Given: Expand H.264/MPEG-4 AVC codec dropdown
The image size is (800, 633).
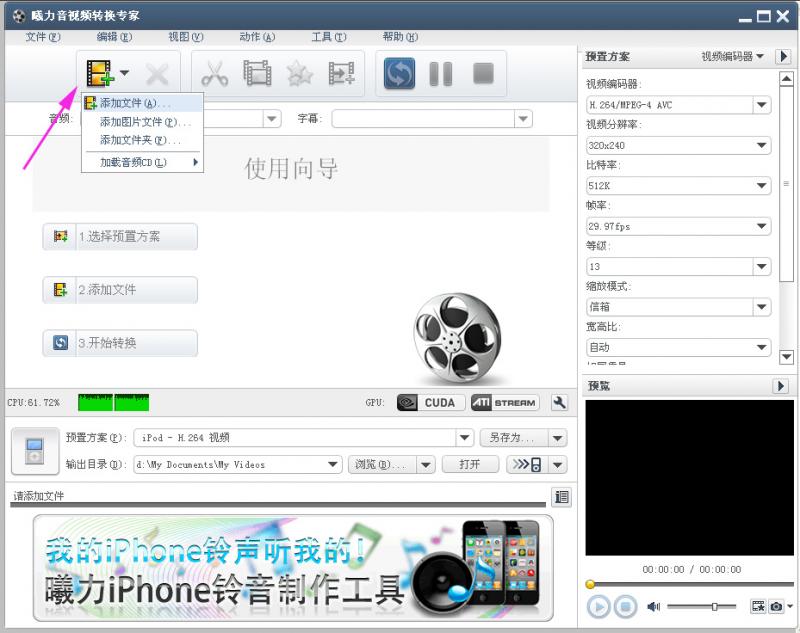Looking at the screenshot, I should point(761,105).
